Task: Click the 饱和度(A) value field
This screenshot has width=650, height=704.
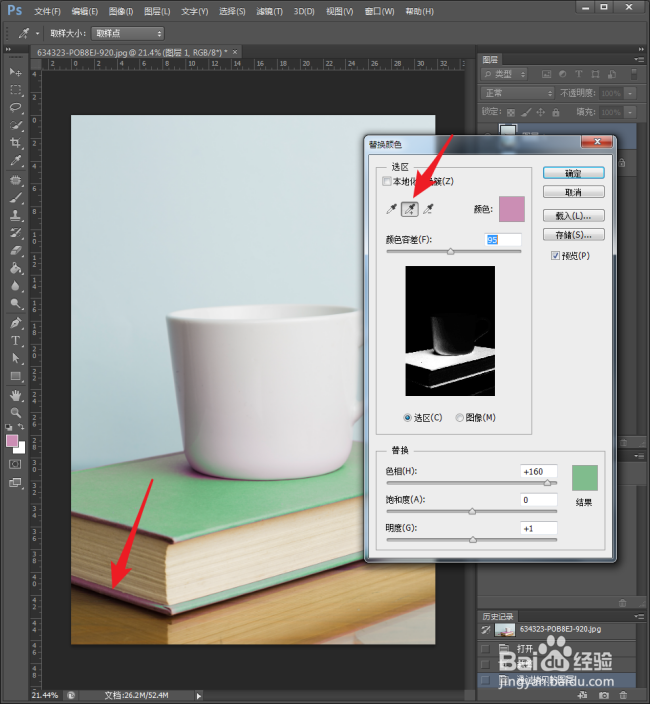Action: [x=539, y=500]
